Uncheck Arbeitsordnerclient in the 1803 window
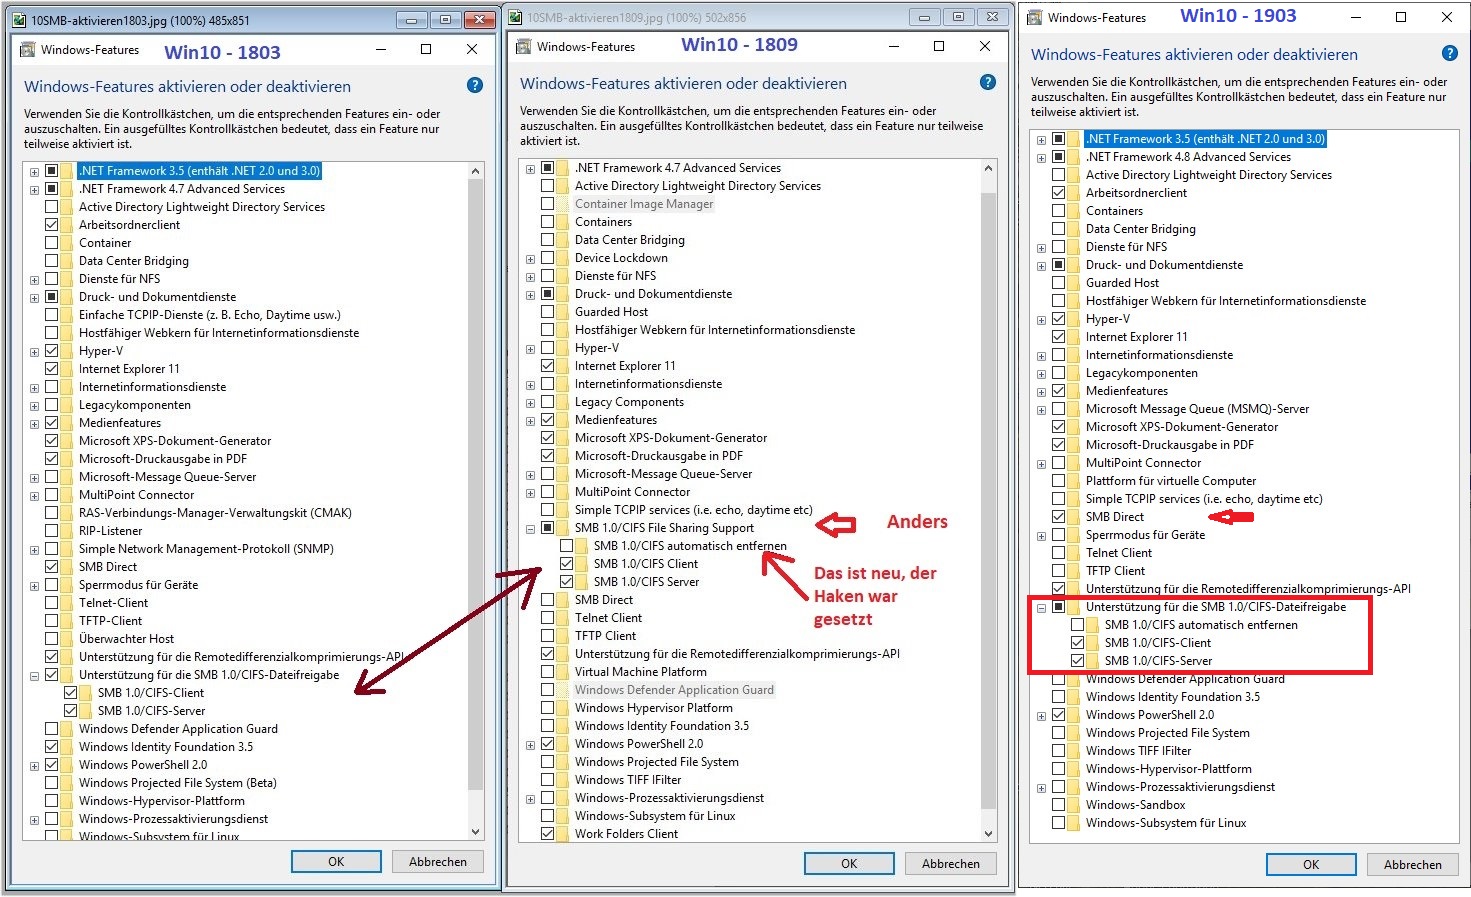This screenshot has width=1471, height=897. (x=51, y=225)
